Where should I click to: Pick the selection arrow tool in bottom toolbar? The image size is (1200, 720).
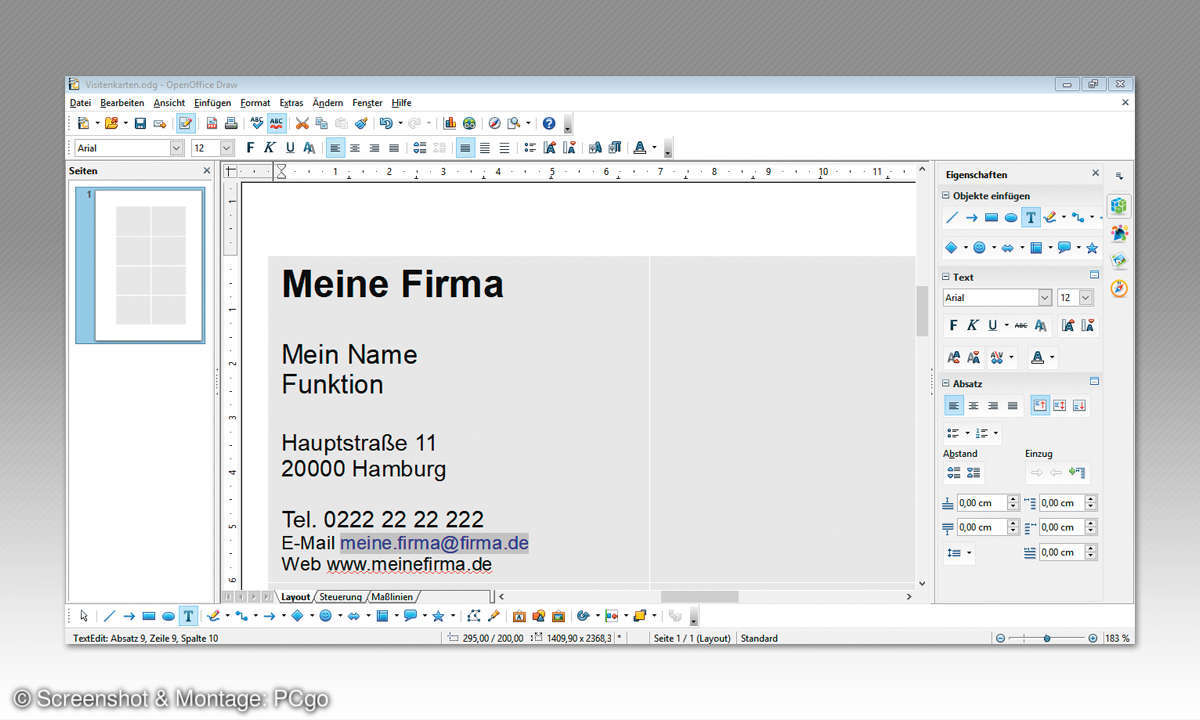(84, 616)
